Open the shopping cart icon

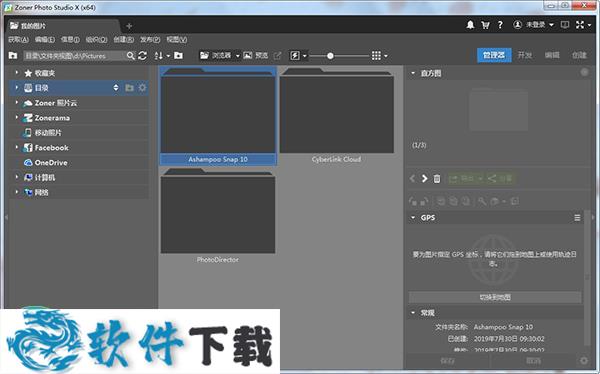pyautogui.click(x=485, y=25)
